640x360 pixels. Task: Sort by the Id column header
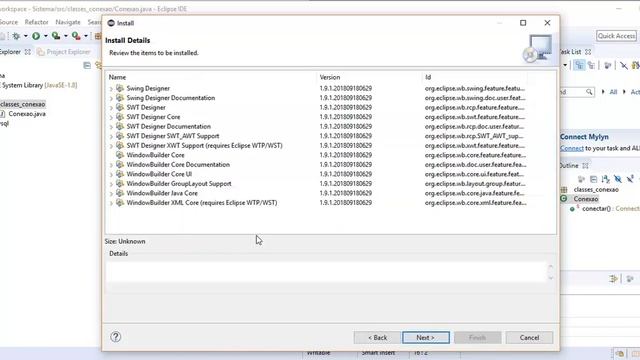(474, 77)
